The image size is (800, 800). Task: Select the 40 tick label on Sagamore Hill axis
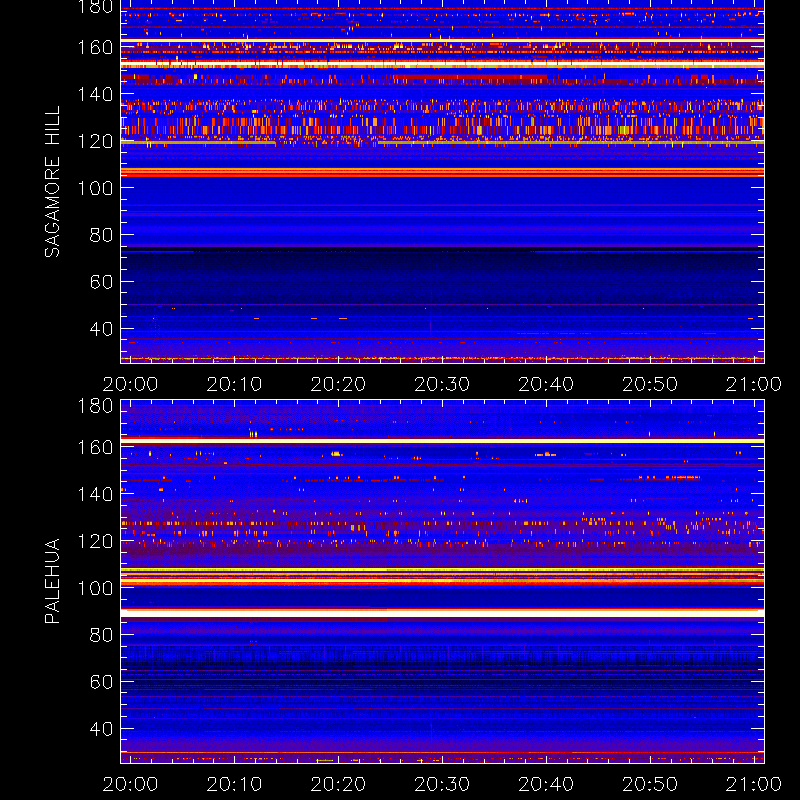click(x=101, y=329)
